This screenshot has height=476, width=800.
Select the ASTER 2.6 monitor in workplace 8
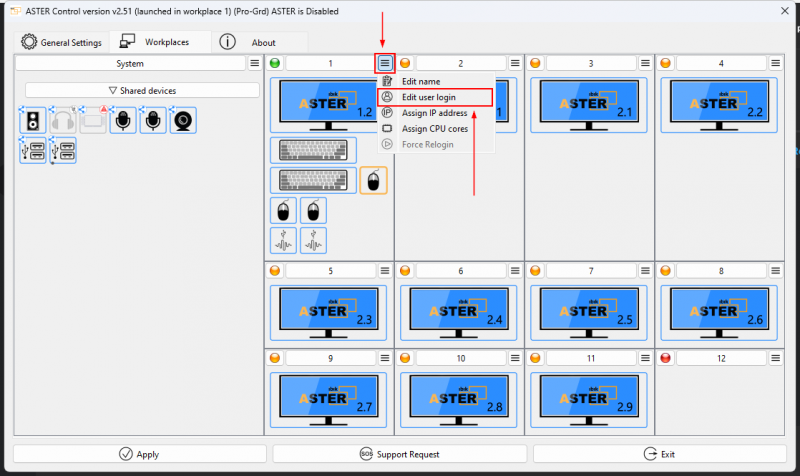tap(719, 313)
